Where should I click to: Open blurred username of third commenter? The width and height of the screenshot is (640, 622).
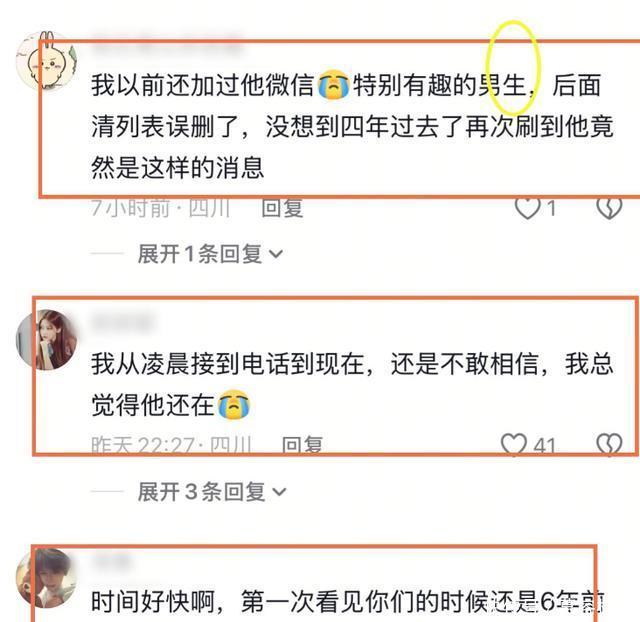(x=111, y=561)
